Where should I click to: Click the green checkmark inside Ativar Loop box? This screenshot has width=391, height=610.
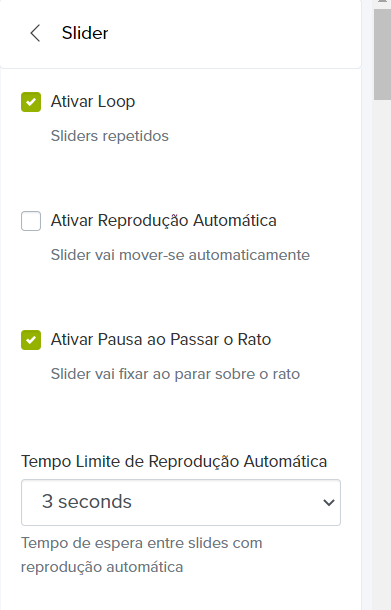point(31,102)
